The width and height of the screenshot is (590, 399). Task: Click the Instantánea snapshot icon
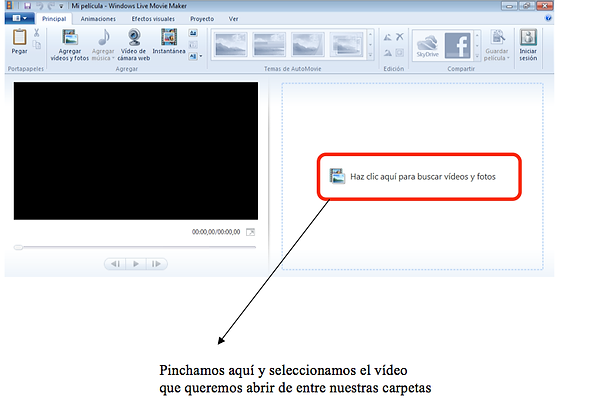coord(169,37)
